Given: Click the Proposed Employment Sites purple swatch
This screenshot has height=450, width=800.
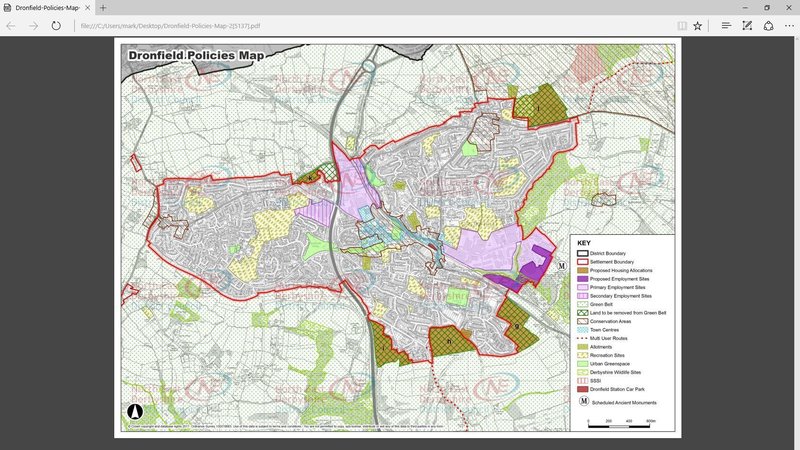Looking at the screenshot, I should coord(583,279).
